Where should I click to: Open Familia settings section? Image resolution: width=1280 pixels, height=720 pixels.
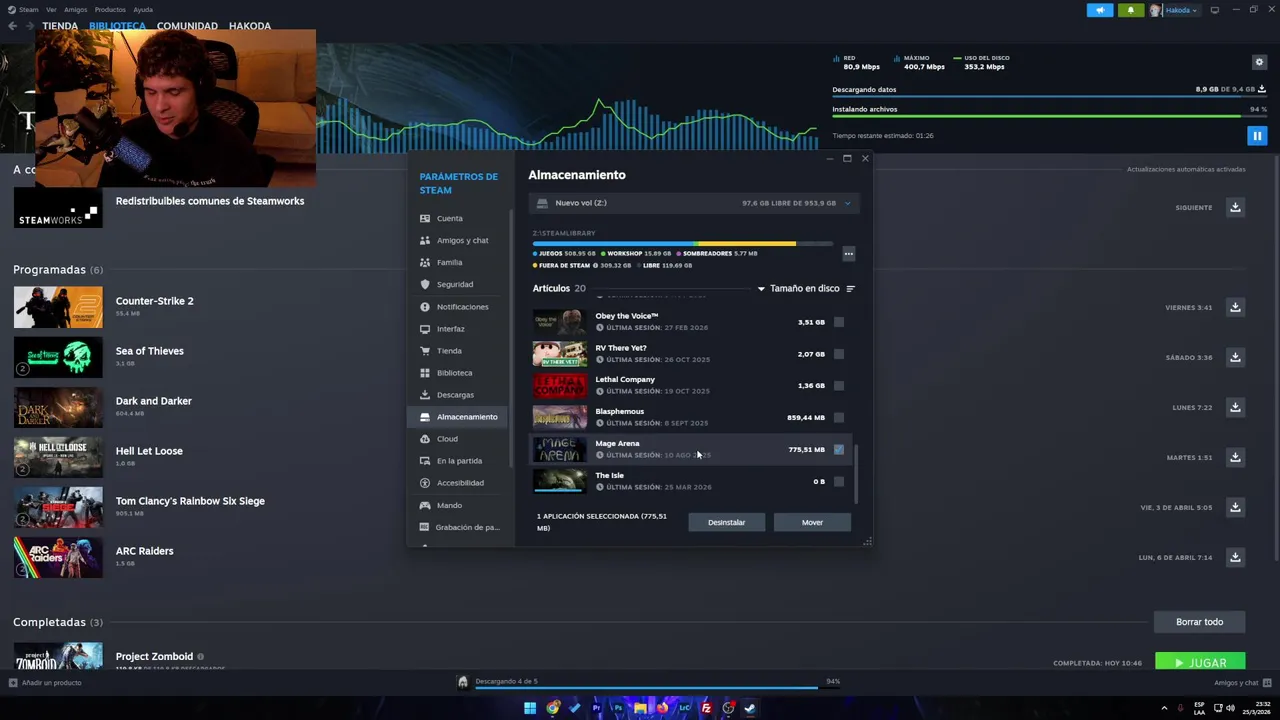point(460,262)
